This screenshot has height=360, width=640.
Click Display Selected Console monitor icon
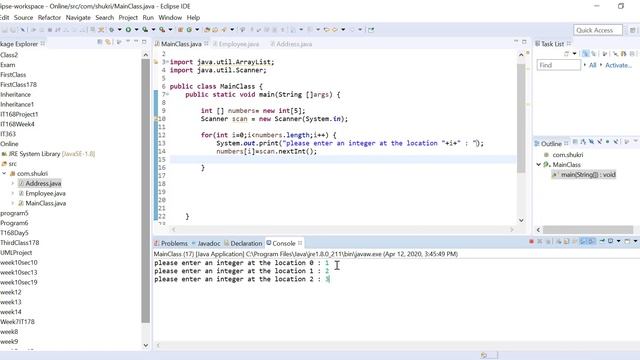tap(610, 242)
